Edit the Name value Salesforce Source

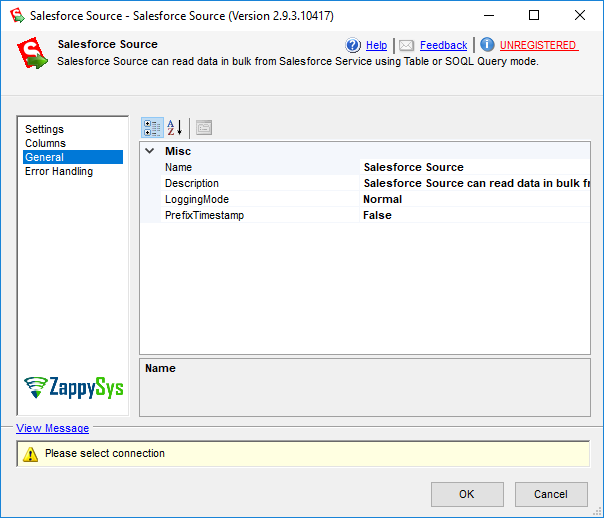click(x=475, y=167)
